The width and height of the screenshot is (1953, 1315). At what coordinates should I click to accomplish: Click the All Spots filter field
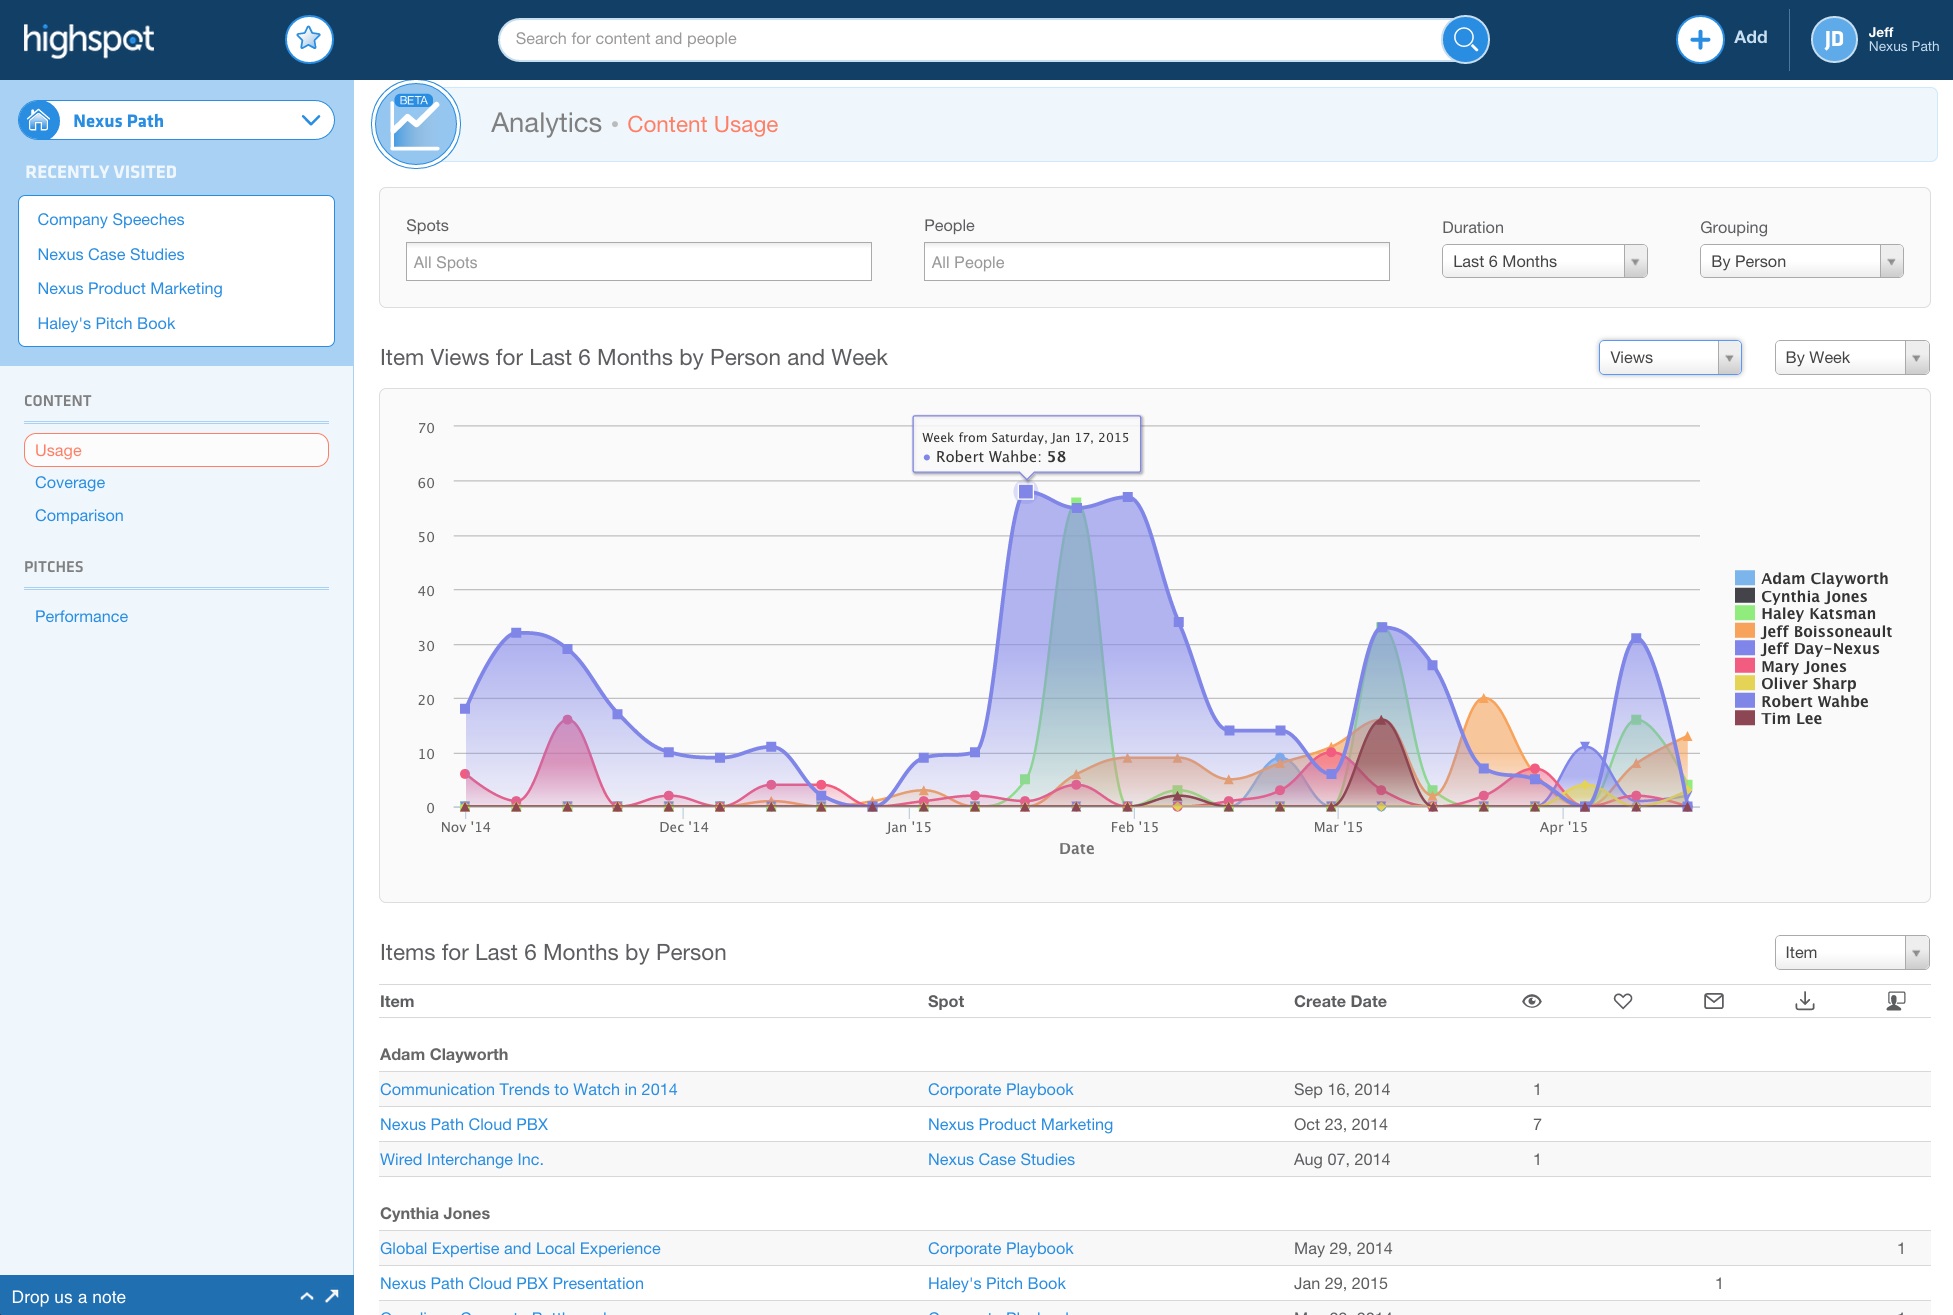point(639,262)
